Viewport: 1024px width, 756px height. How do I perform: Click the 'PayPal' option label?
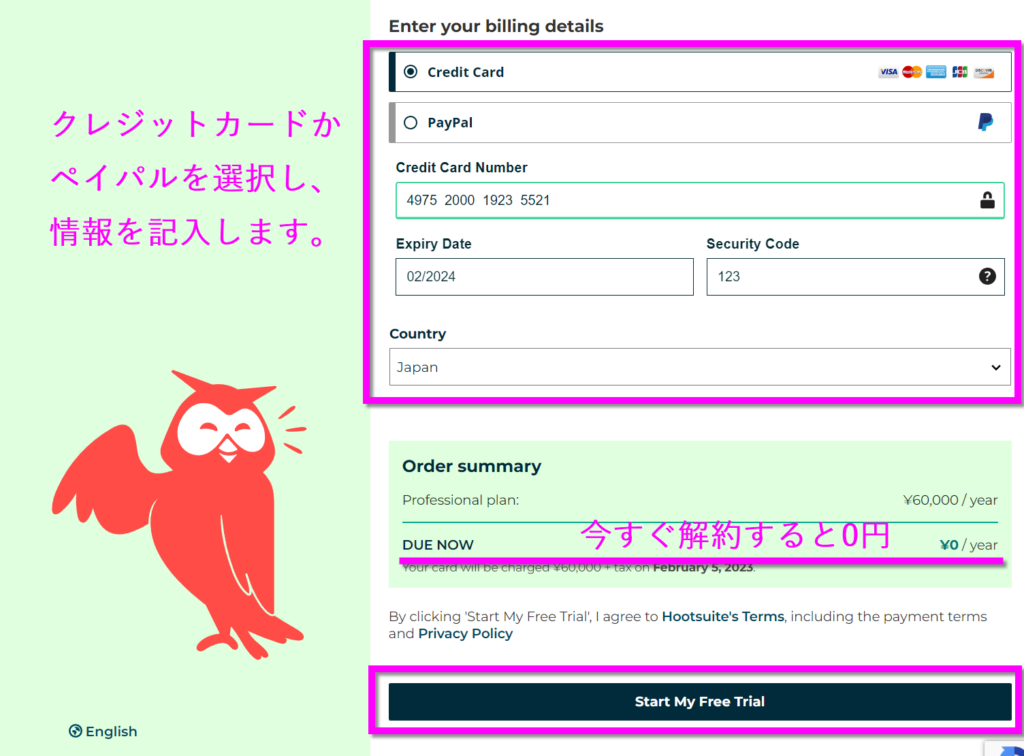pos(450,123)
